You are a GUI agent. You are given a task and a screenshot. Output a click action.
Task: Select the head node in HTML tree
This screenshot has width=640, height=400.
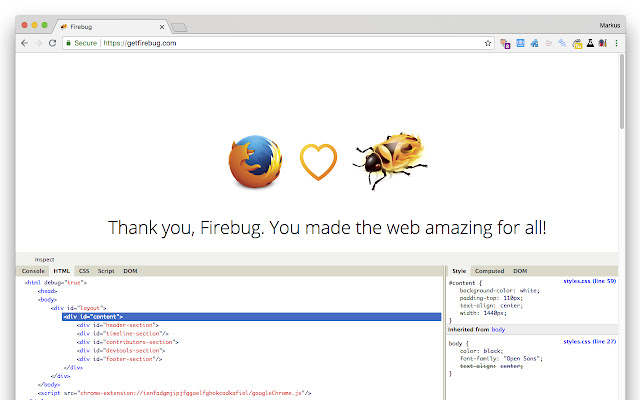[x=47, y=291]
